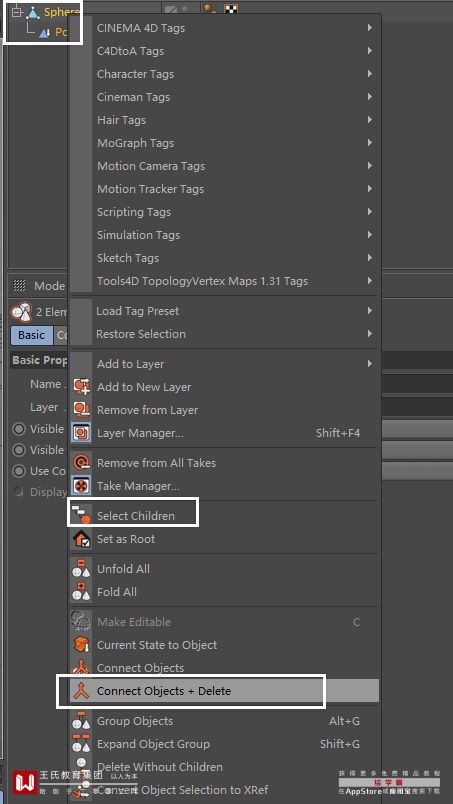This screenshot has width=453, height=804.
Task: Expand the Motion Tracker Tags arrow
Action: (369, 189)
